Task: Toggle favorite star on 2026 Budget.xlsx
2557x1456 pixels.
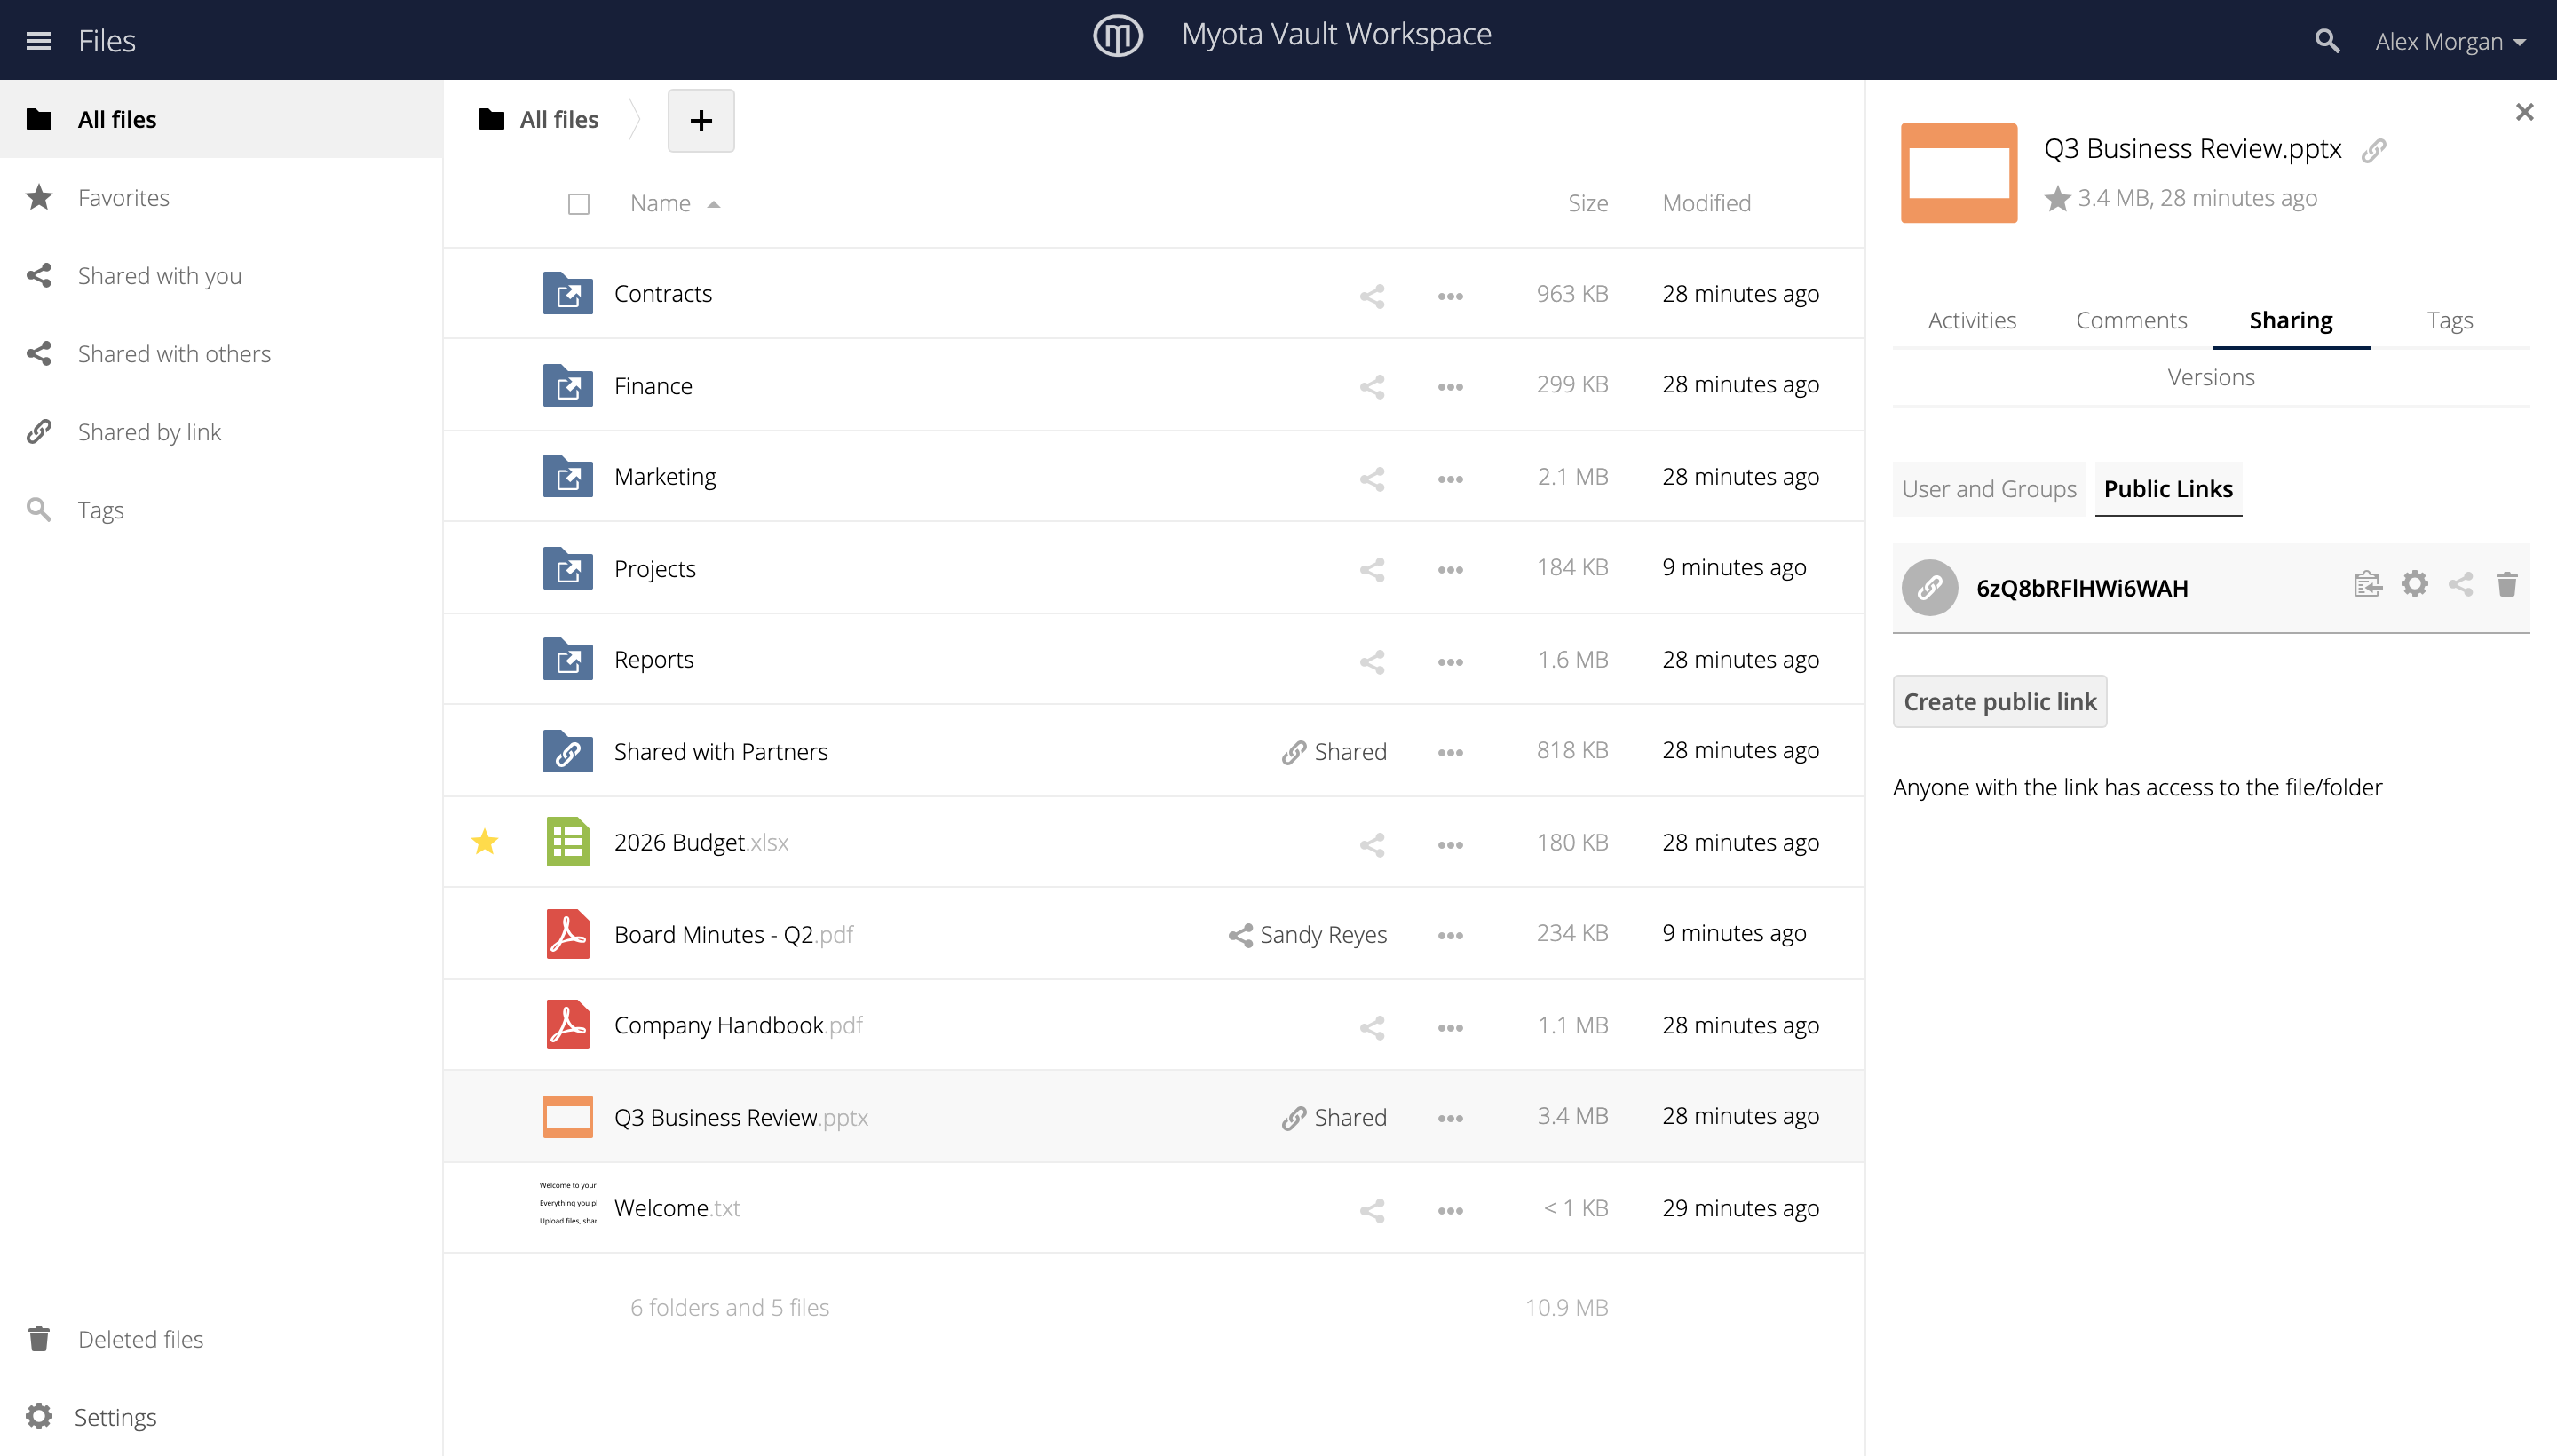Action: (x=484, y=842)
